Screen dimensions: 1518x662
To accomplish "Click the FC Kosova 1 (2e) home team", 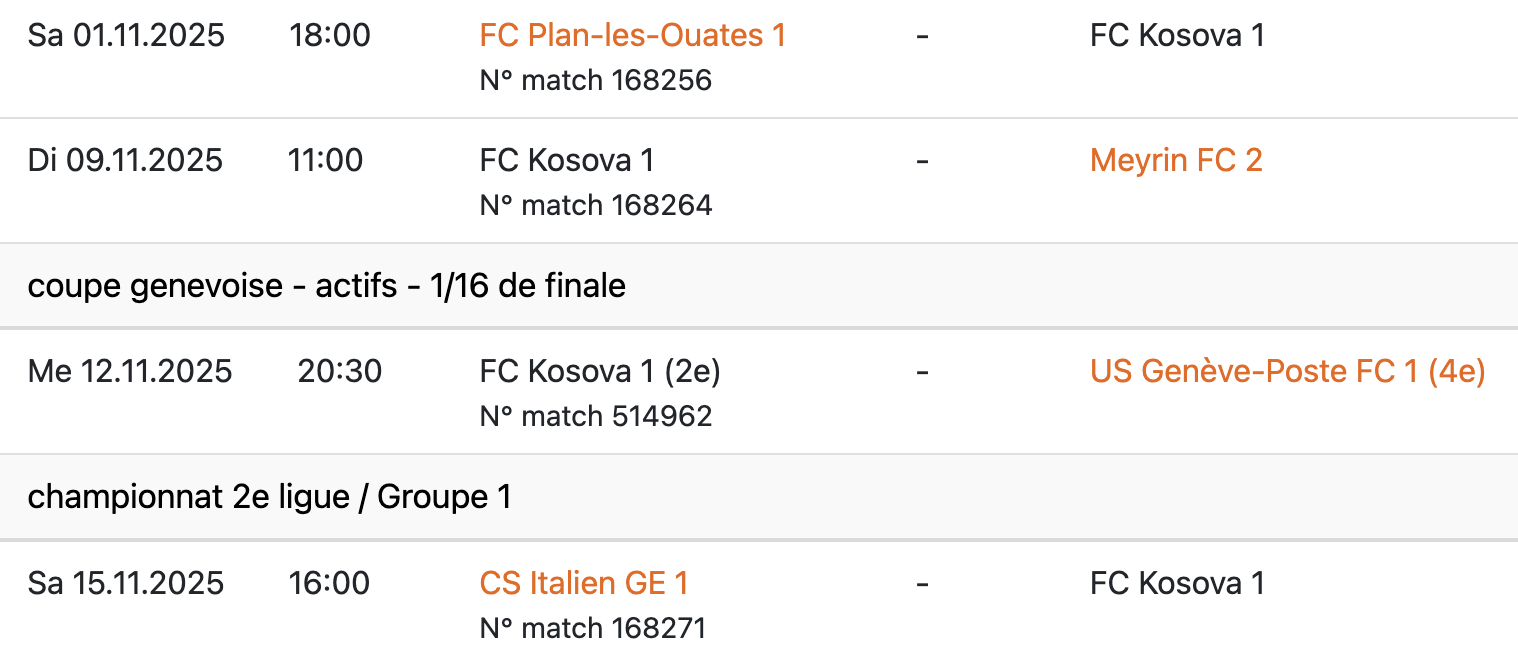I will (600, 372).
